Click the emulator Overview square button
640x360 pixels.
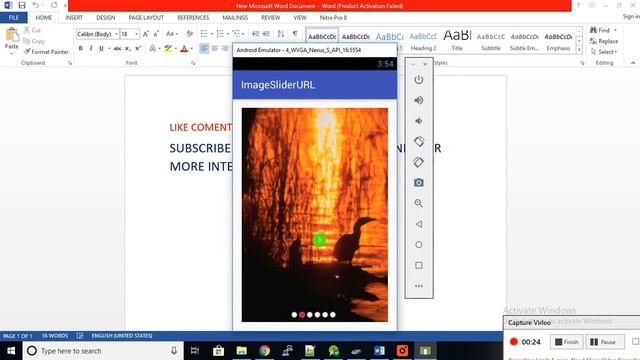[x=418, y=265]
